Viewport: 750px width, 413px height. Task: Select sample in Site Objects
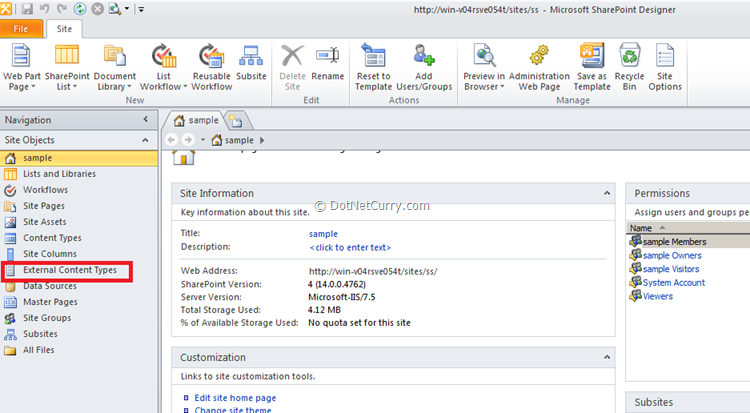coord(79,158)
